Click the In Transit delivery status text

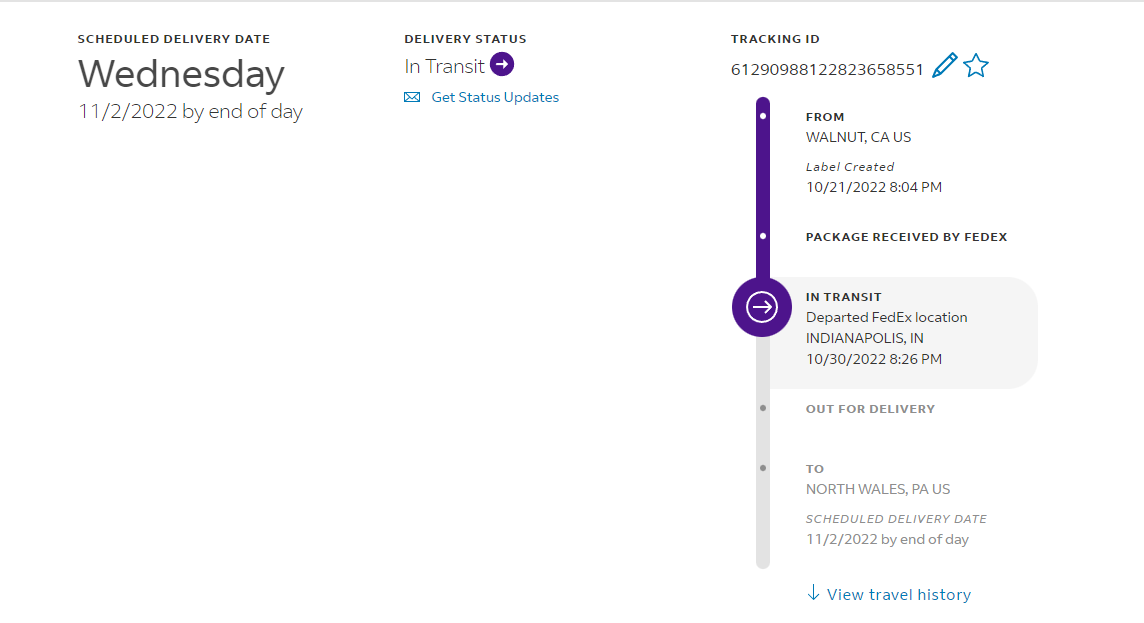444,67
